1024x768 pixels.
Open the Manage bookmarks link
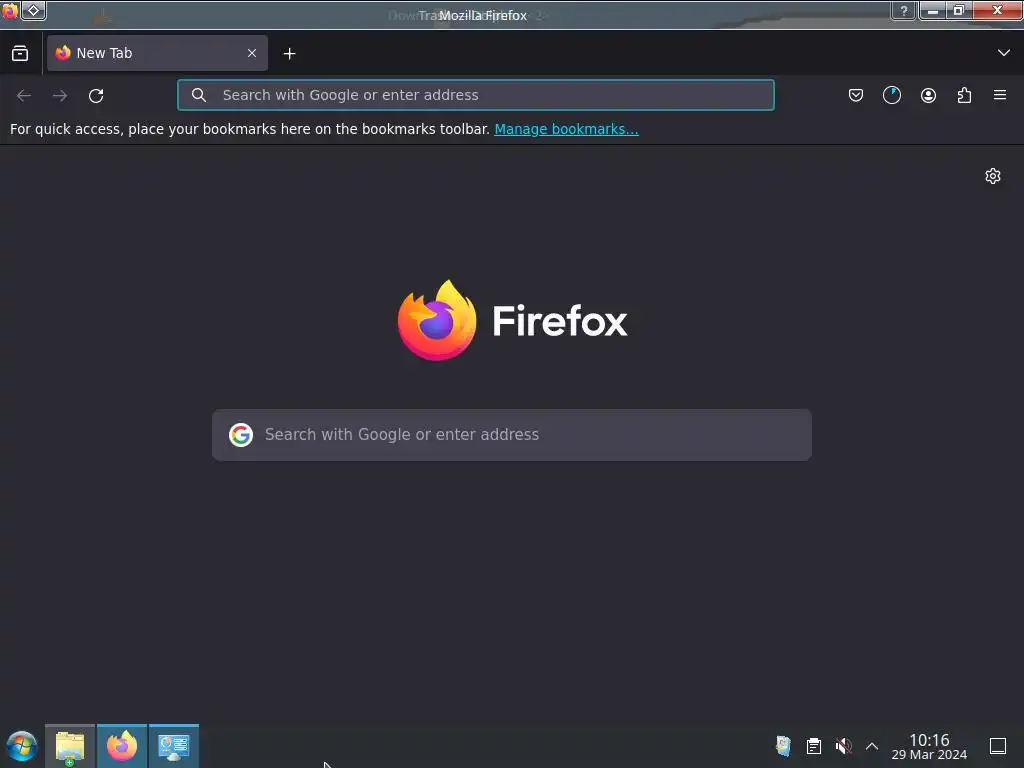click(566, 129)
